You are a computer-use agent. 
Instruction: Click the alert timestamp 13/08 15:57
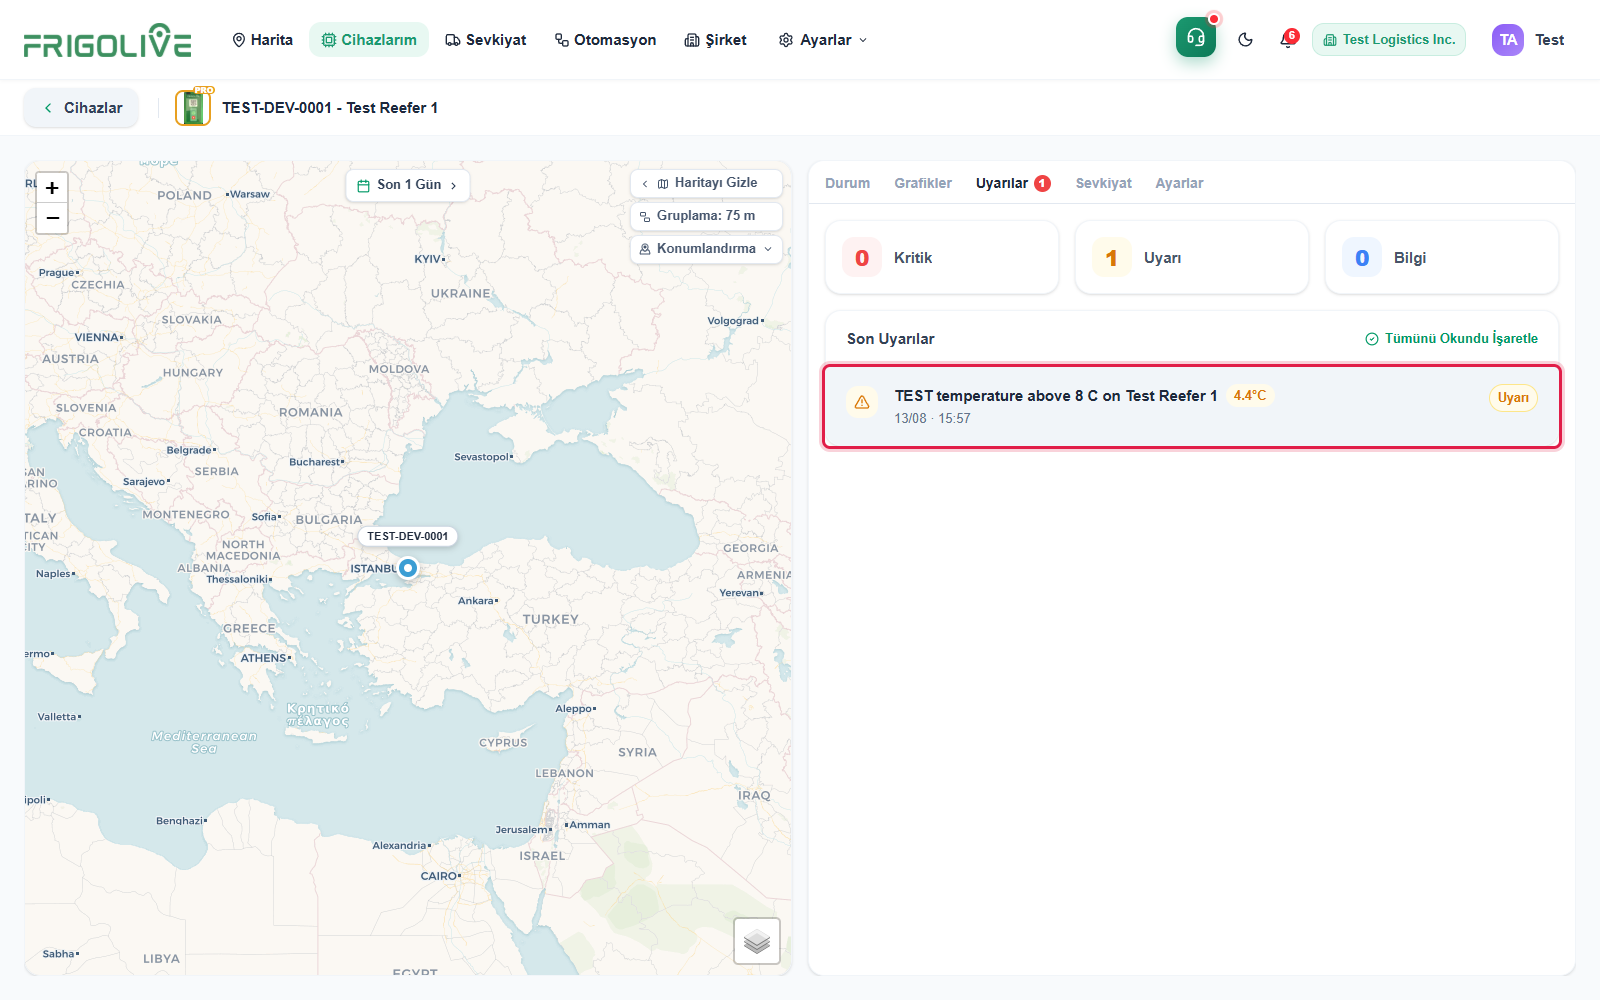932,419
